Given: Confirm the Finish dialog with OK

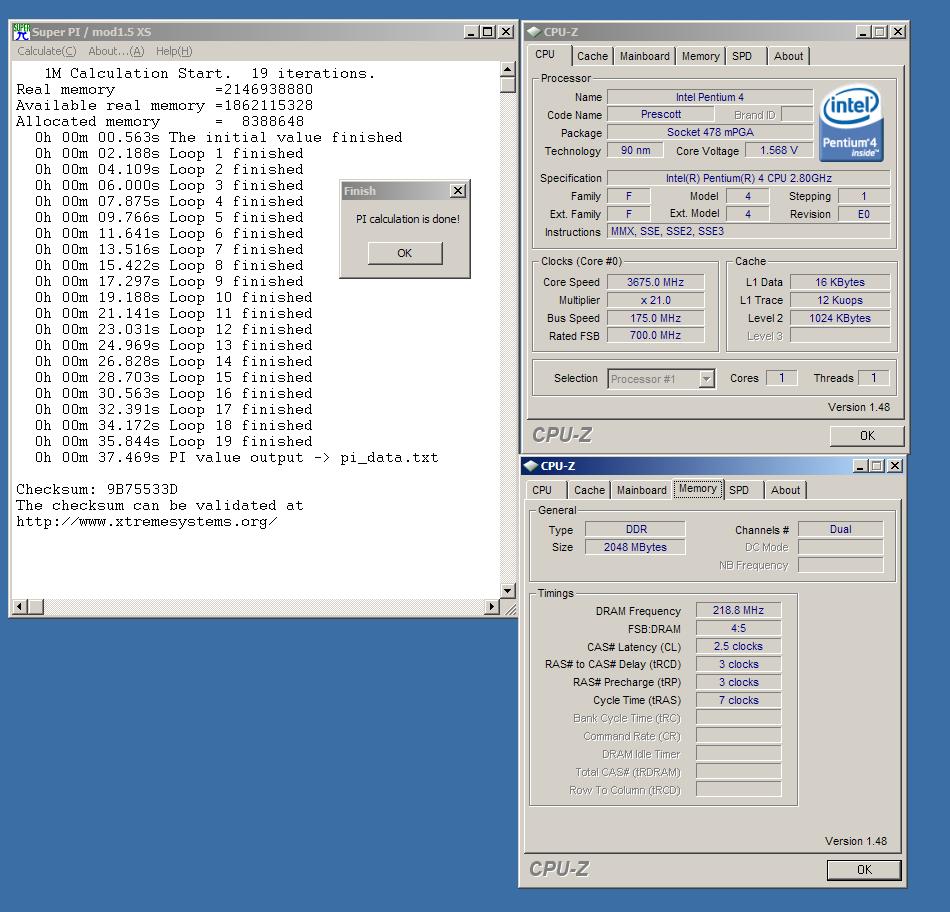Looking at the screenshot, I should pos(405,253).
